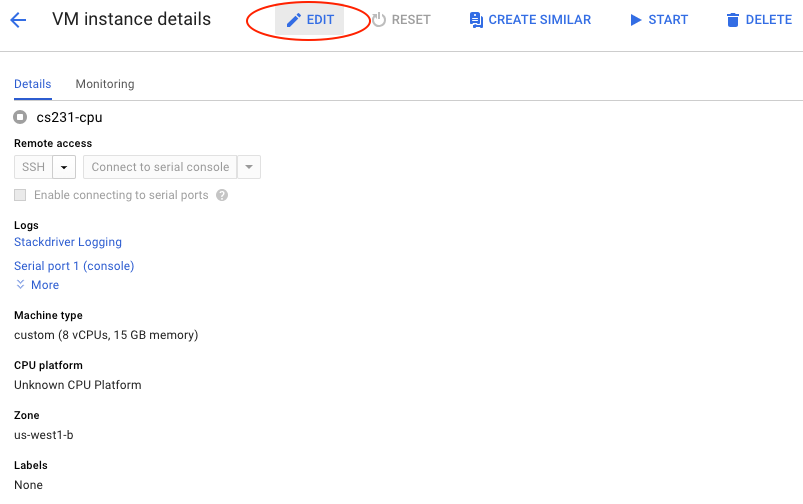Click the SSH button
The width and height of the screenshot is (803, 504).
click(33, 167)
